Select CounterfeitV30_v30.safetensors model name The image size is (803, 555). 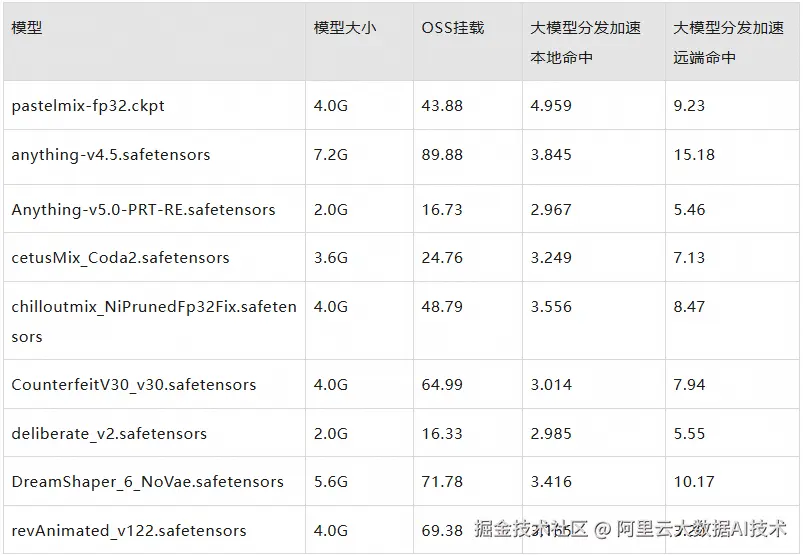click(x=134, y=385)
